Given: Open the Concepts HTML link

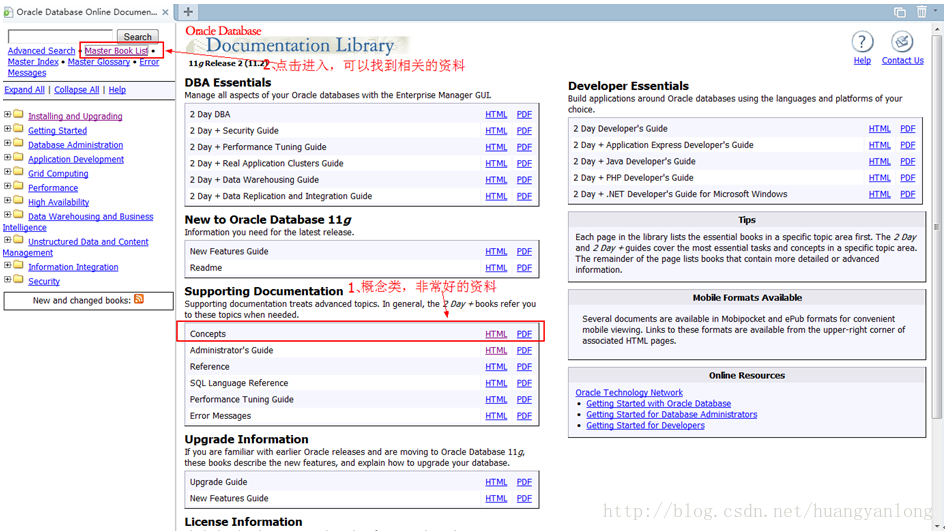Looking at the screenshot, I should (496, 334).
